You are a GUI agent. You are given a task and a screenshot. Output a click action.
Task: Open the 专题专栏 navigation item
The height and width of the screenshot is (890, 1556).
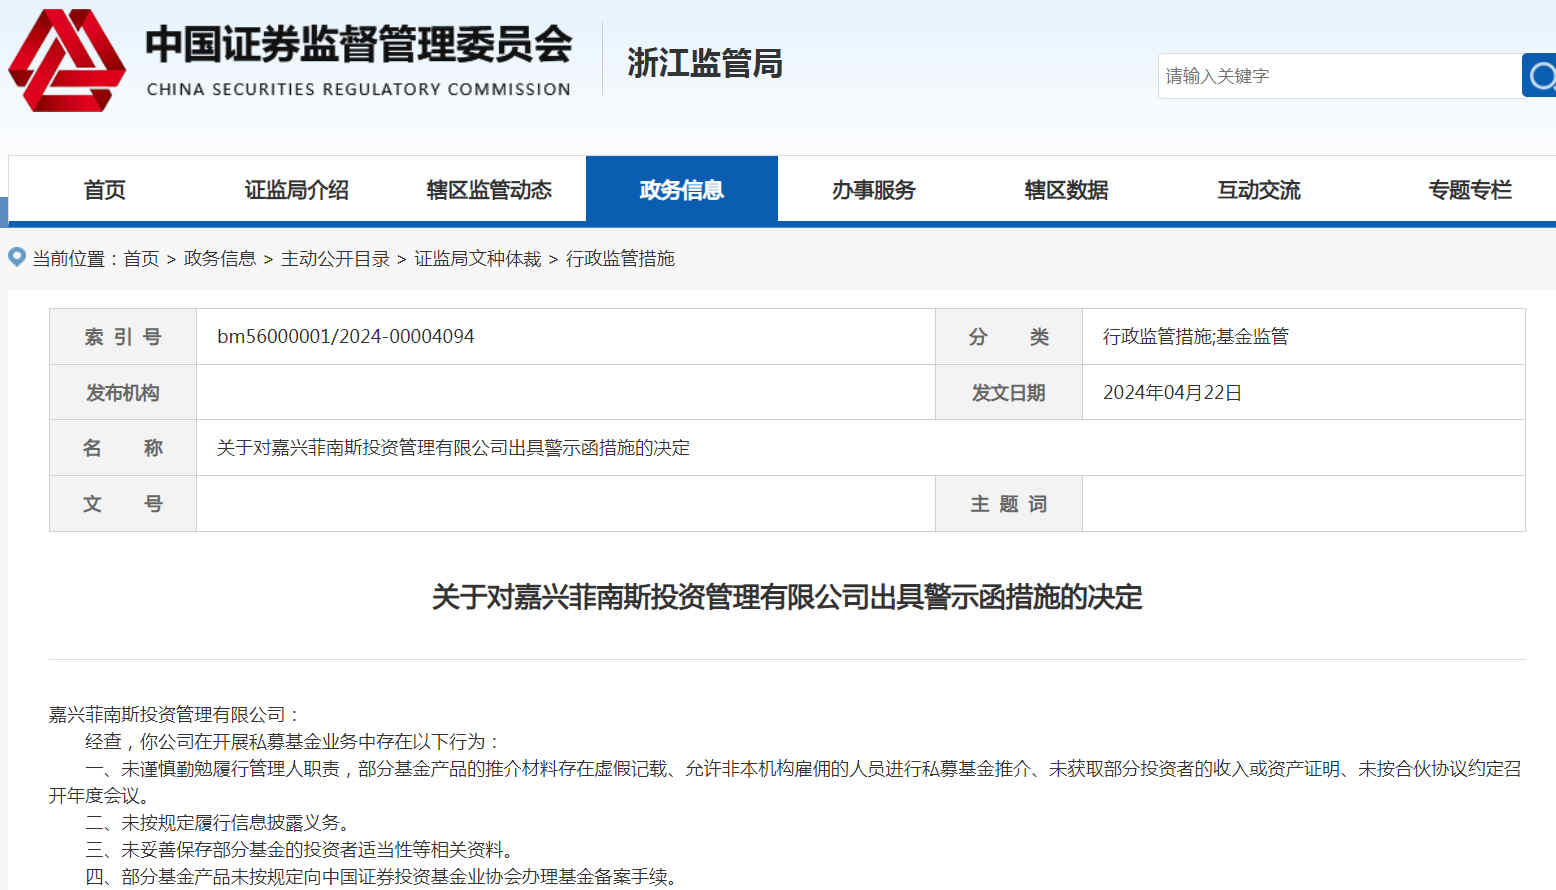[1469, 190]
